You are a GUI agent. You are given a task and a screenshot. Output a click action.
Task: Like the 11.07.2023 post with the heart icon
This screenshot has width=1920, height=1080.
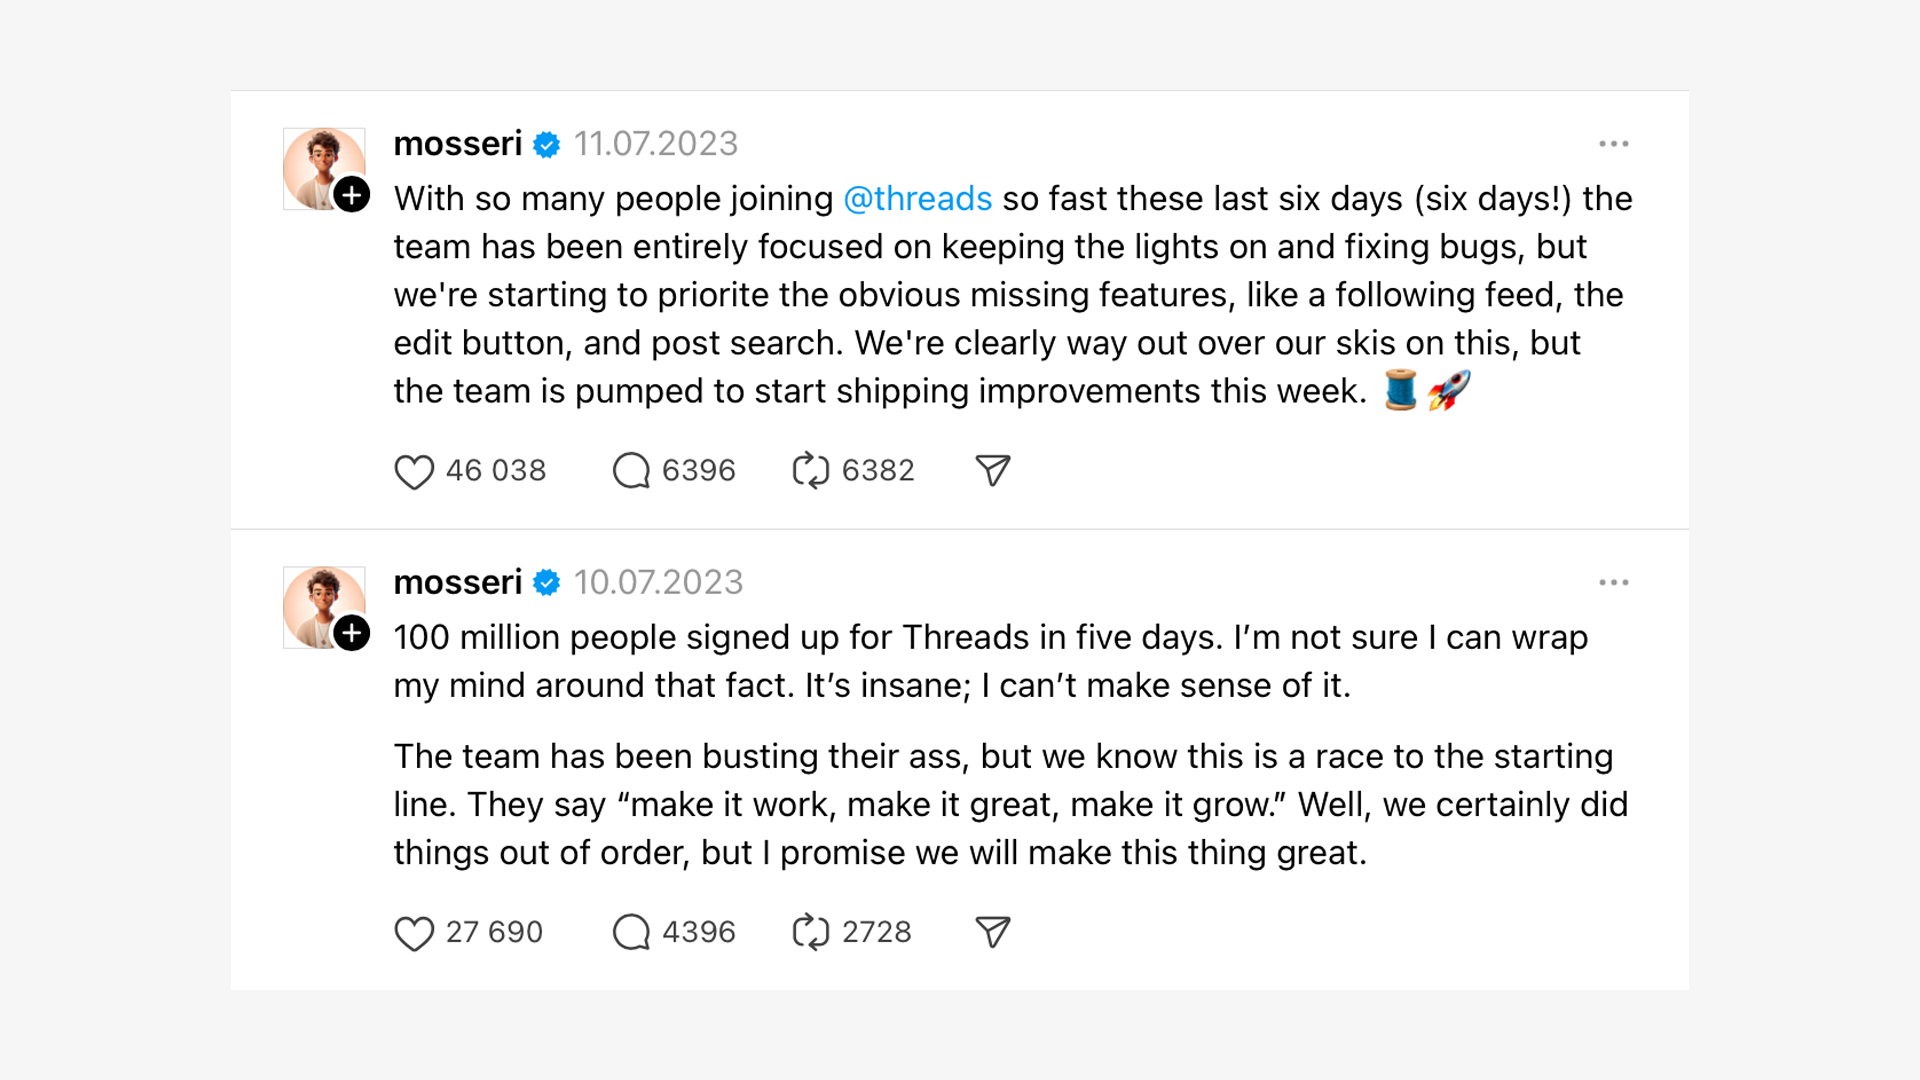tap(413, 471)
